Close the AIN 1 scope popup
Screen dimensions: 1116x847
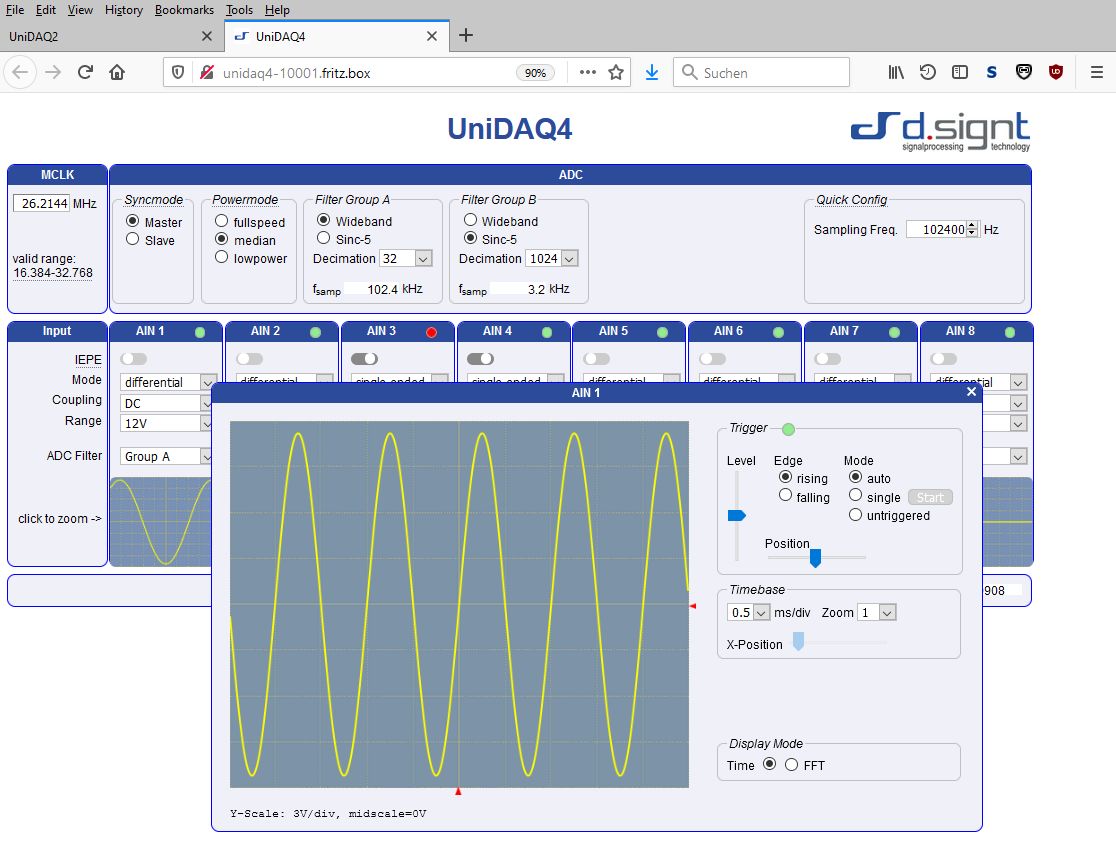972,391
